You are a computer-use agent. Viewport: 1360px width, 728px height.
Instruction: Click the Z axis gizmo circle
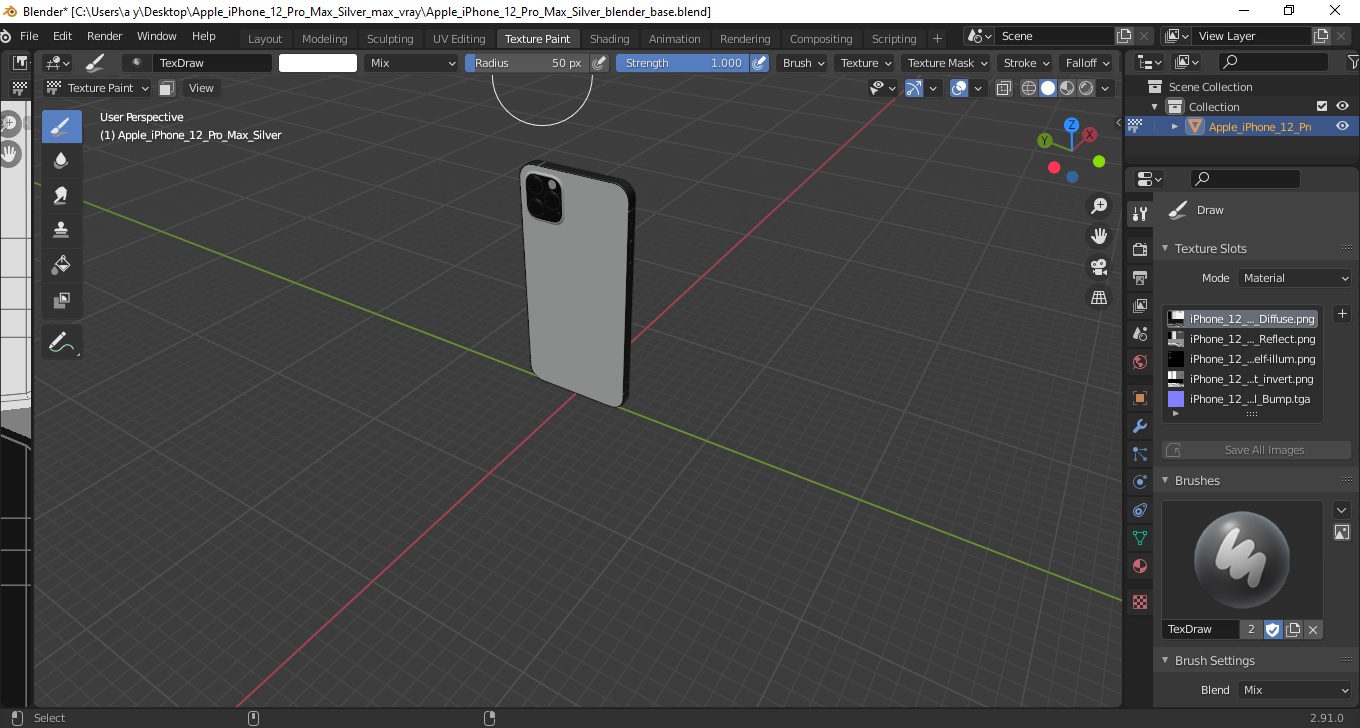pos(1071,125)
